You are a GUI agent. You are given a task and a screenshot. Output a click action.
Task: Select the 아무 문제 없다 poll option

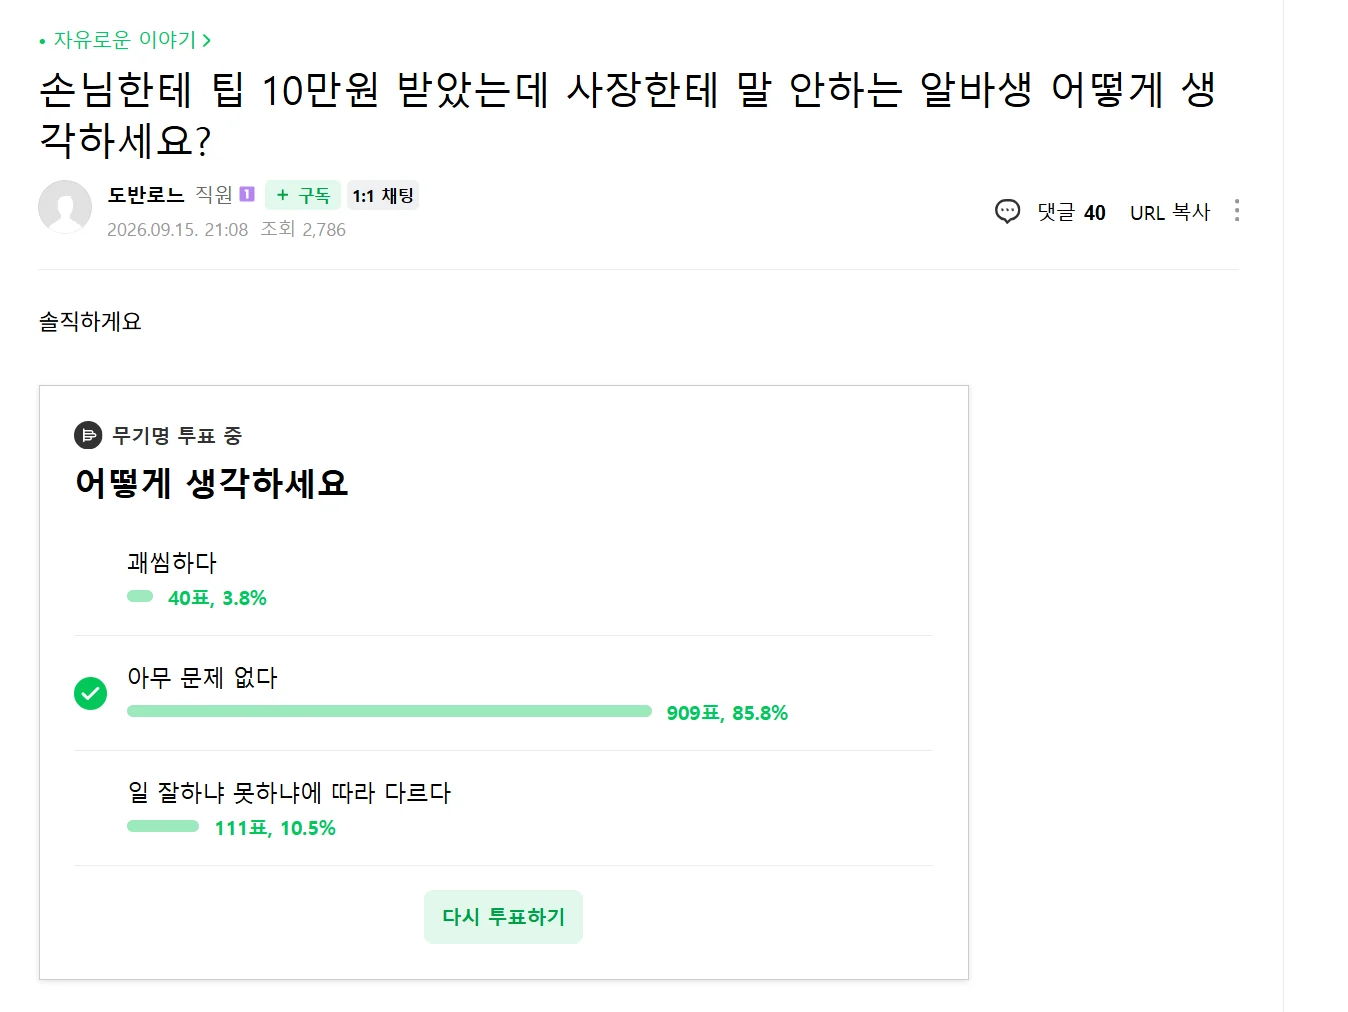pyautogui.click(x=503, y=693)
